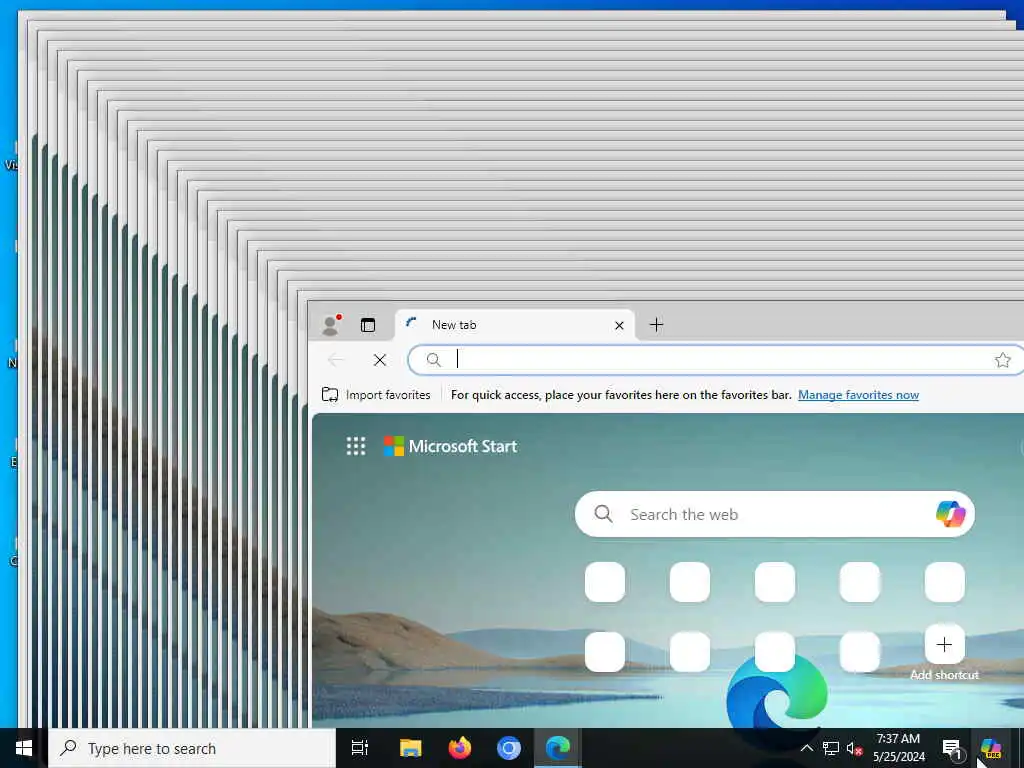The height and width of the screenshot is (768, 1024).
Task: Click the magnifier icon in Search the web
Action: (603, 514)
